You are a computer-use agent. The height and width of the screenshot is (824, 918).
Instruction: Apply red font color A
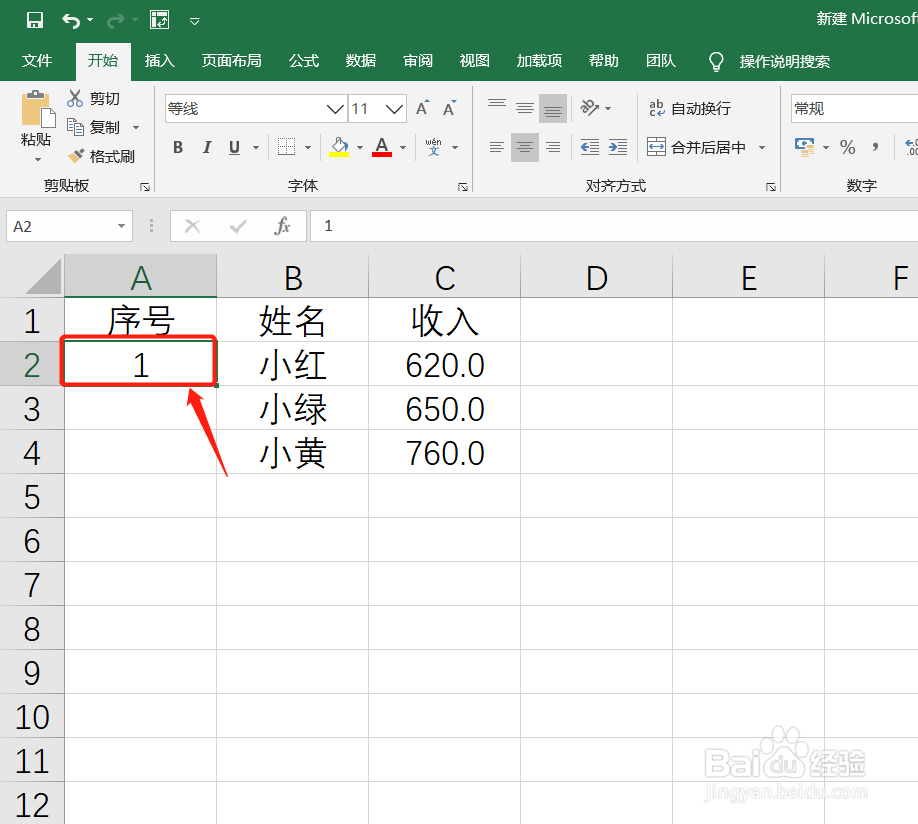coord(382,147)
